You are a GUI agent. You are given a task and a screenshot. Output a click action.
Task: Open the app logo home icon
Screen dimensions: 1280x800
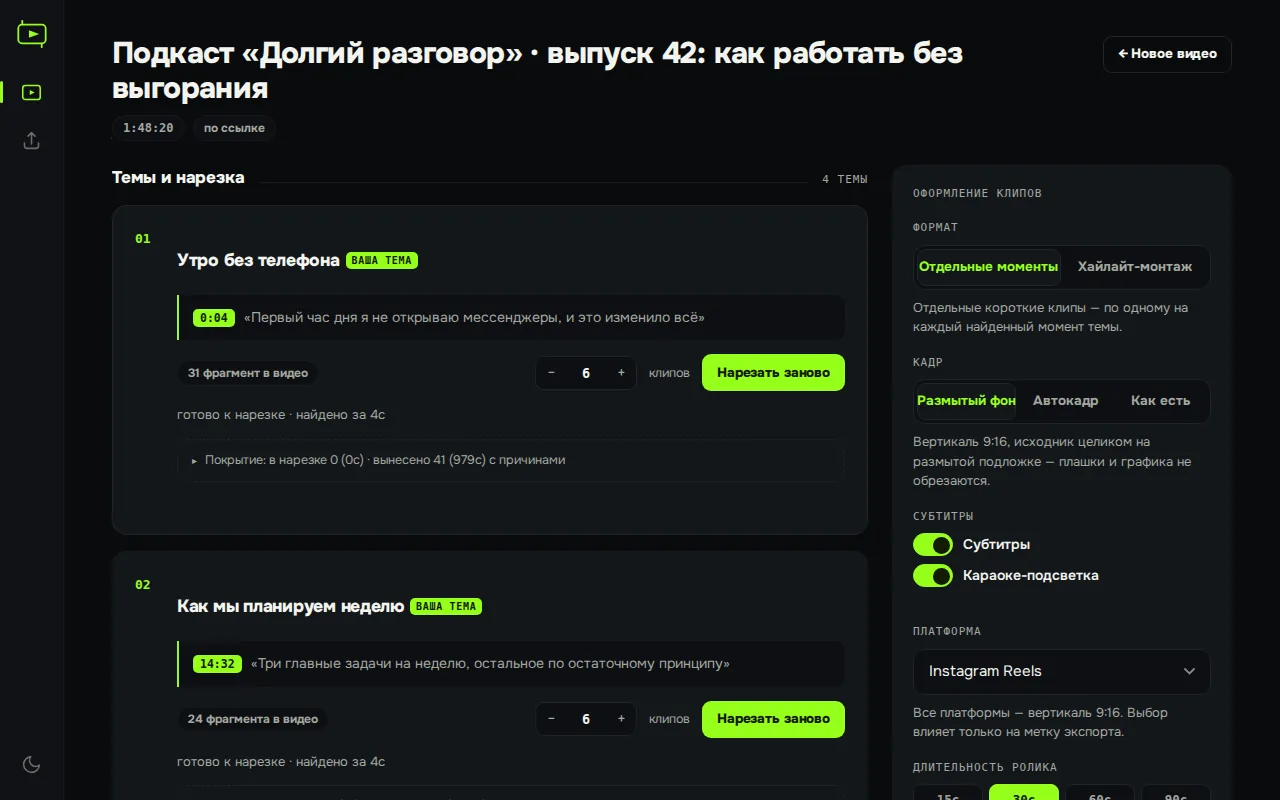[x=32, y=34]
